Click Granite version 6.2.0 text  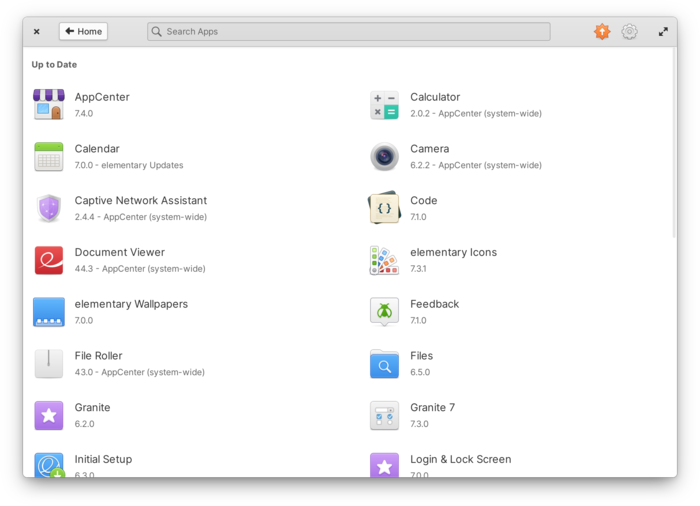pyautogui.click(x=84, y=424)
